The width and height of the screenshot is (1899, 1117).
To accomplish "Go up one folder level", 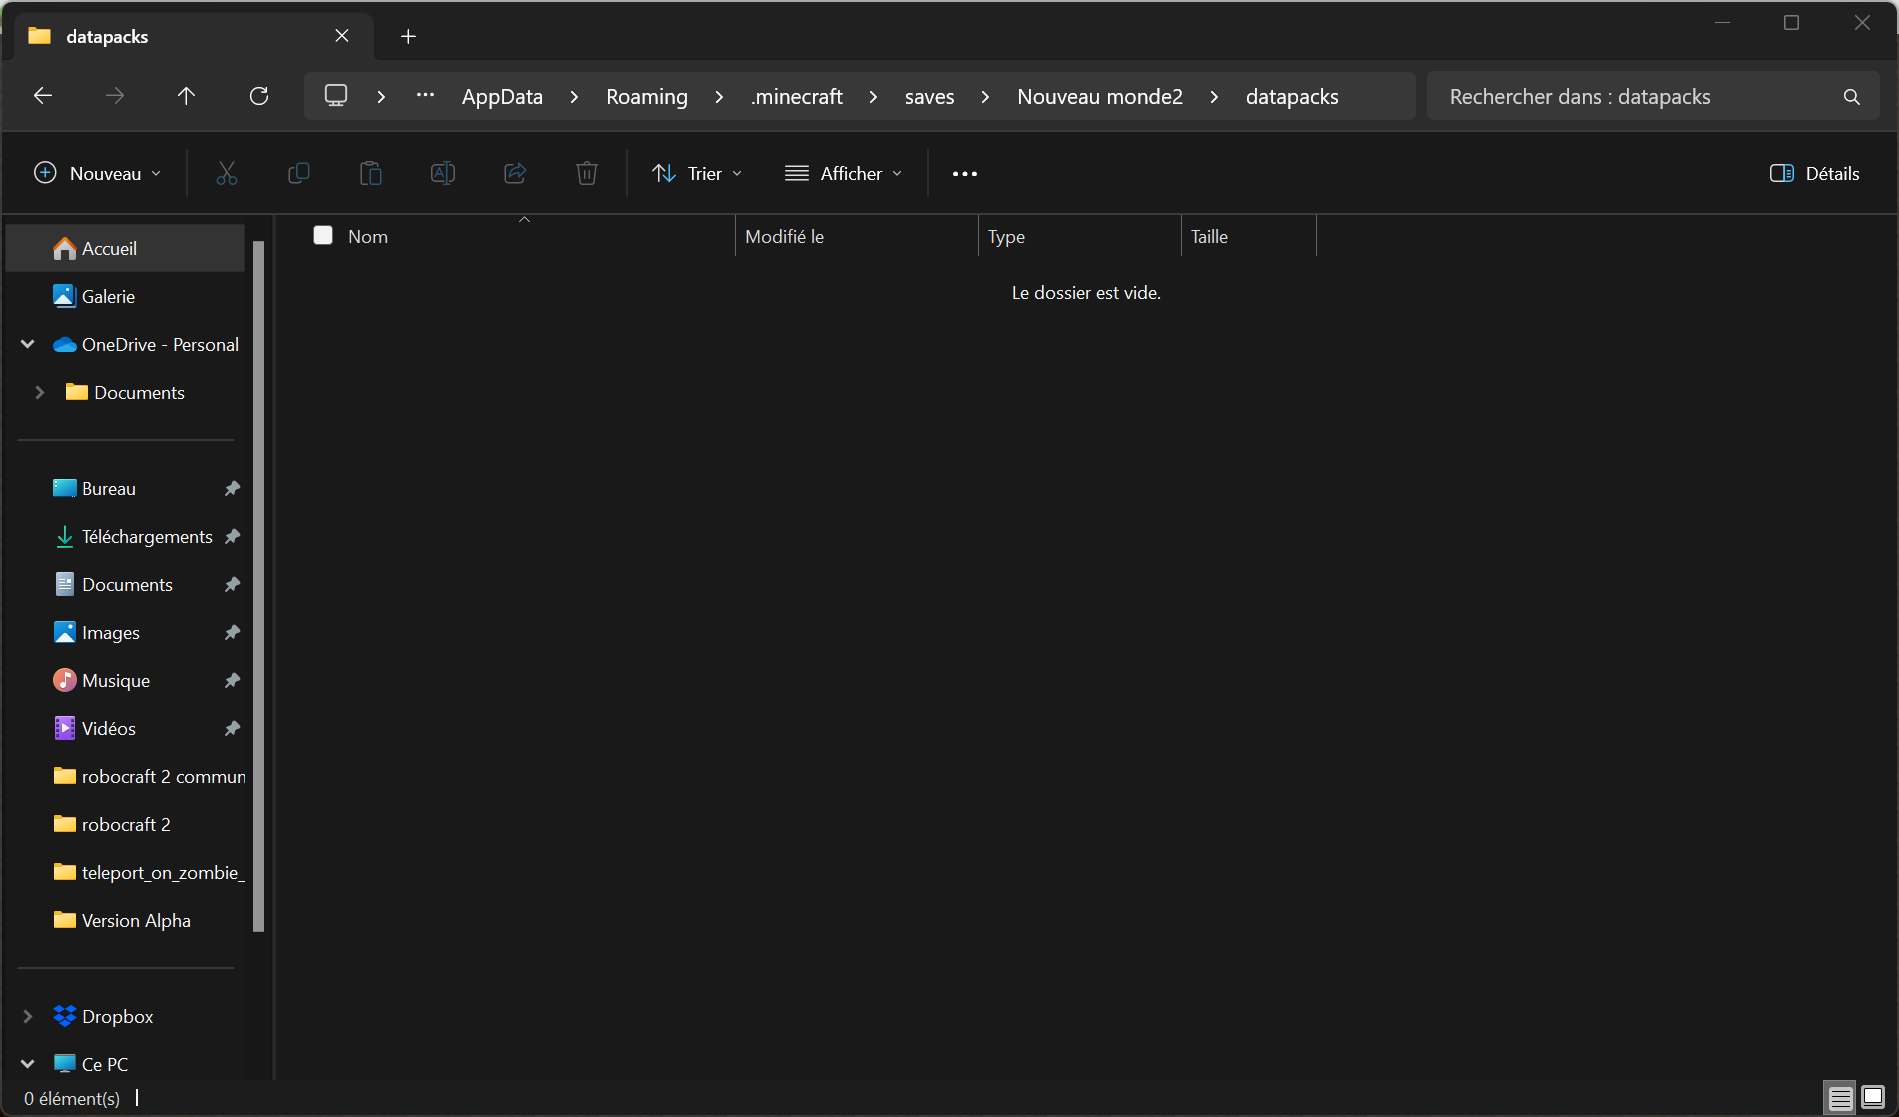I will (186, 96).
